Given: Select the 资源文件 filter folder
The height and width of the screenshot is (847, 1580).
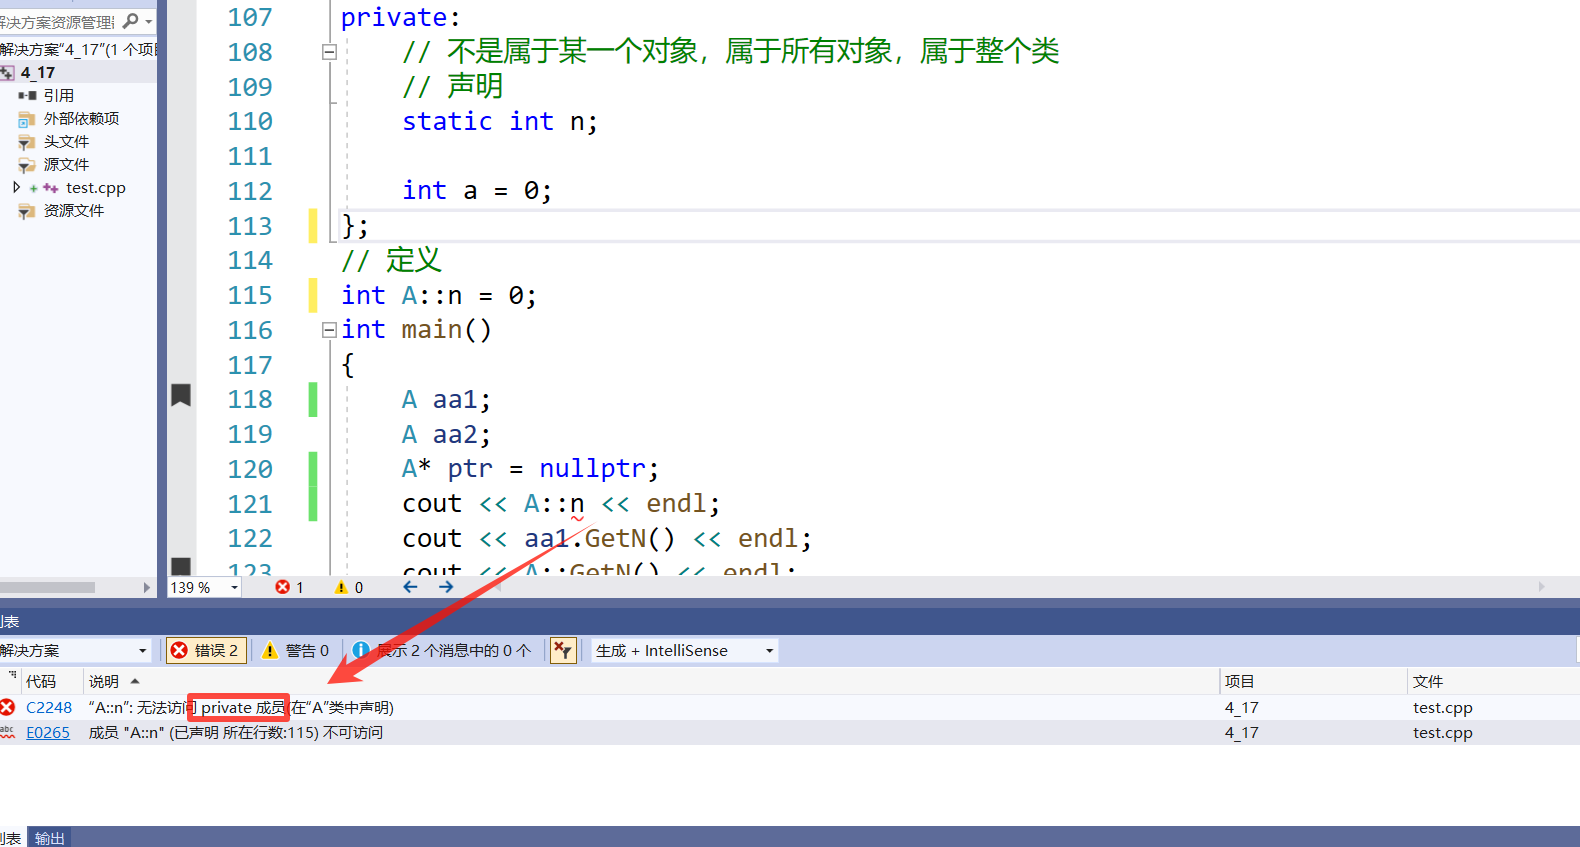Looking at the screenshot, I should click(74, 210).
